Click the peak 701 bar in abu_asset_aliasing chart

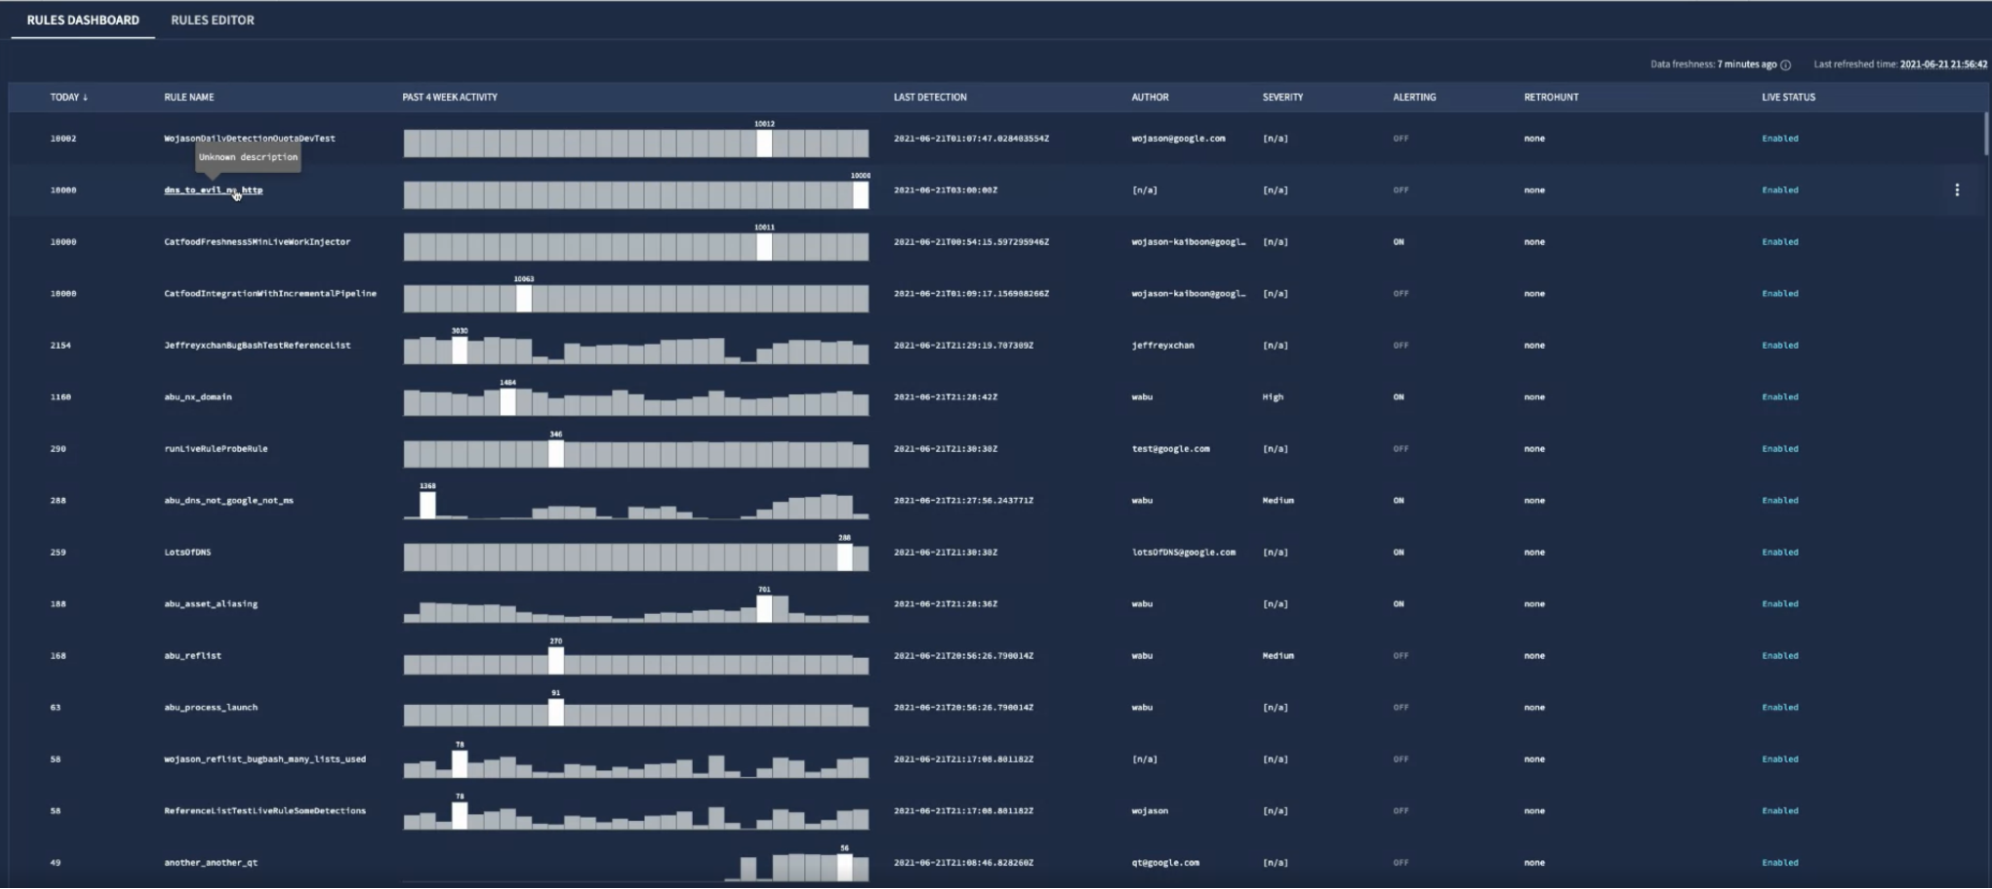tap(764, 608)
